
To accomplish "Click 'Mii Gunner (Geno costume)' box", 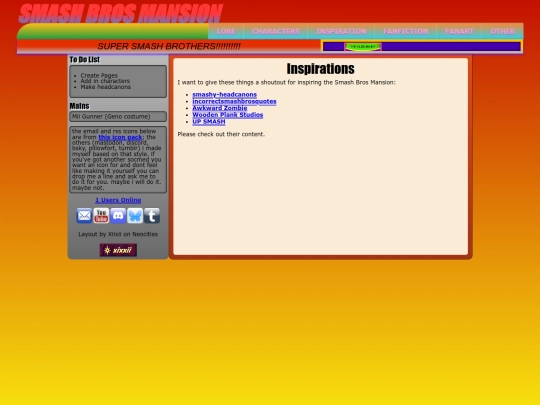I will pyautogui.click(x=118, y=116).
